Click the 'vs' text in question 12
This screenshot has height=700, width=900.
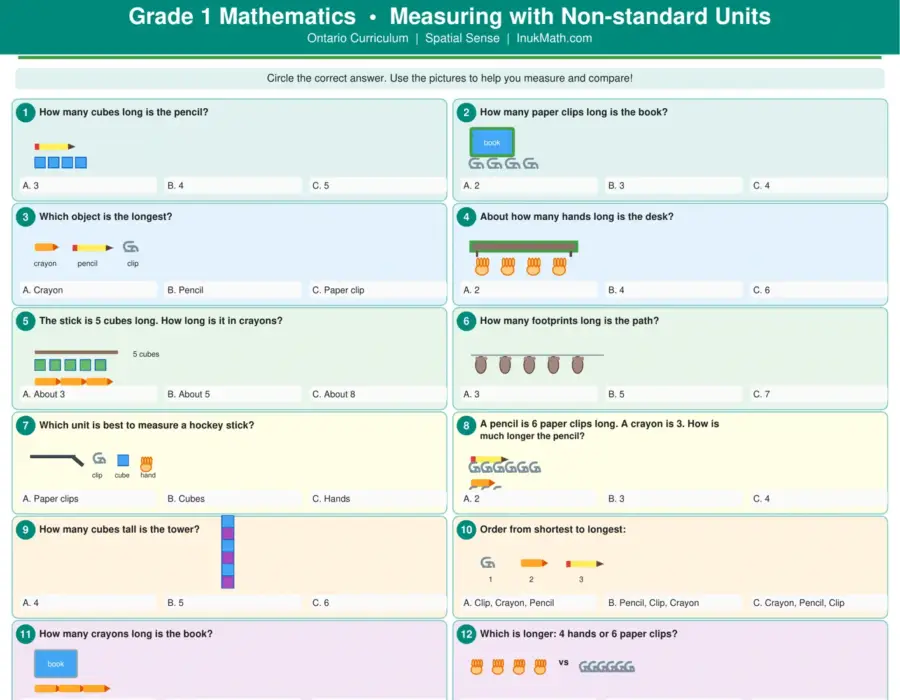[x=564, y=662]
